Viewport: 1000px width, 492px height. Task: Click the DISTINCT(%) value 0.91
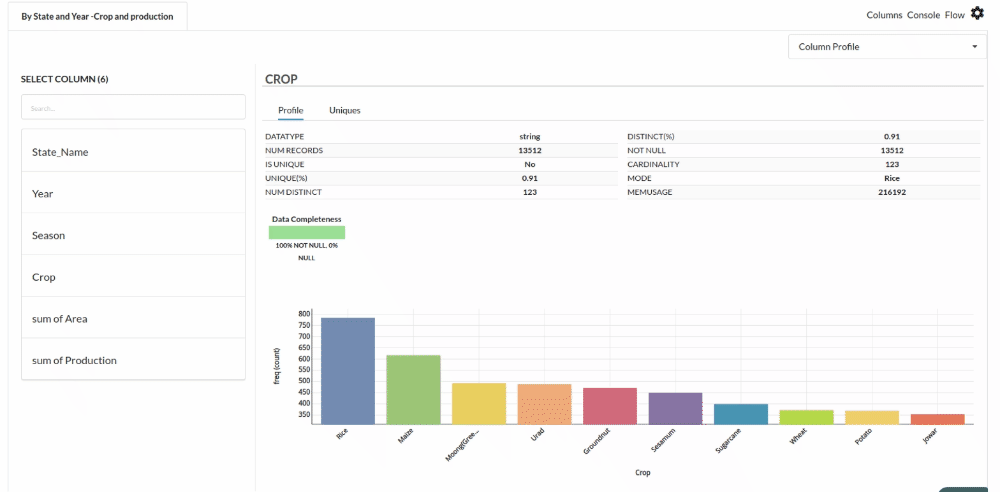pos(892,137)
